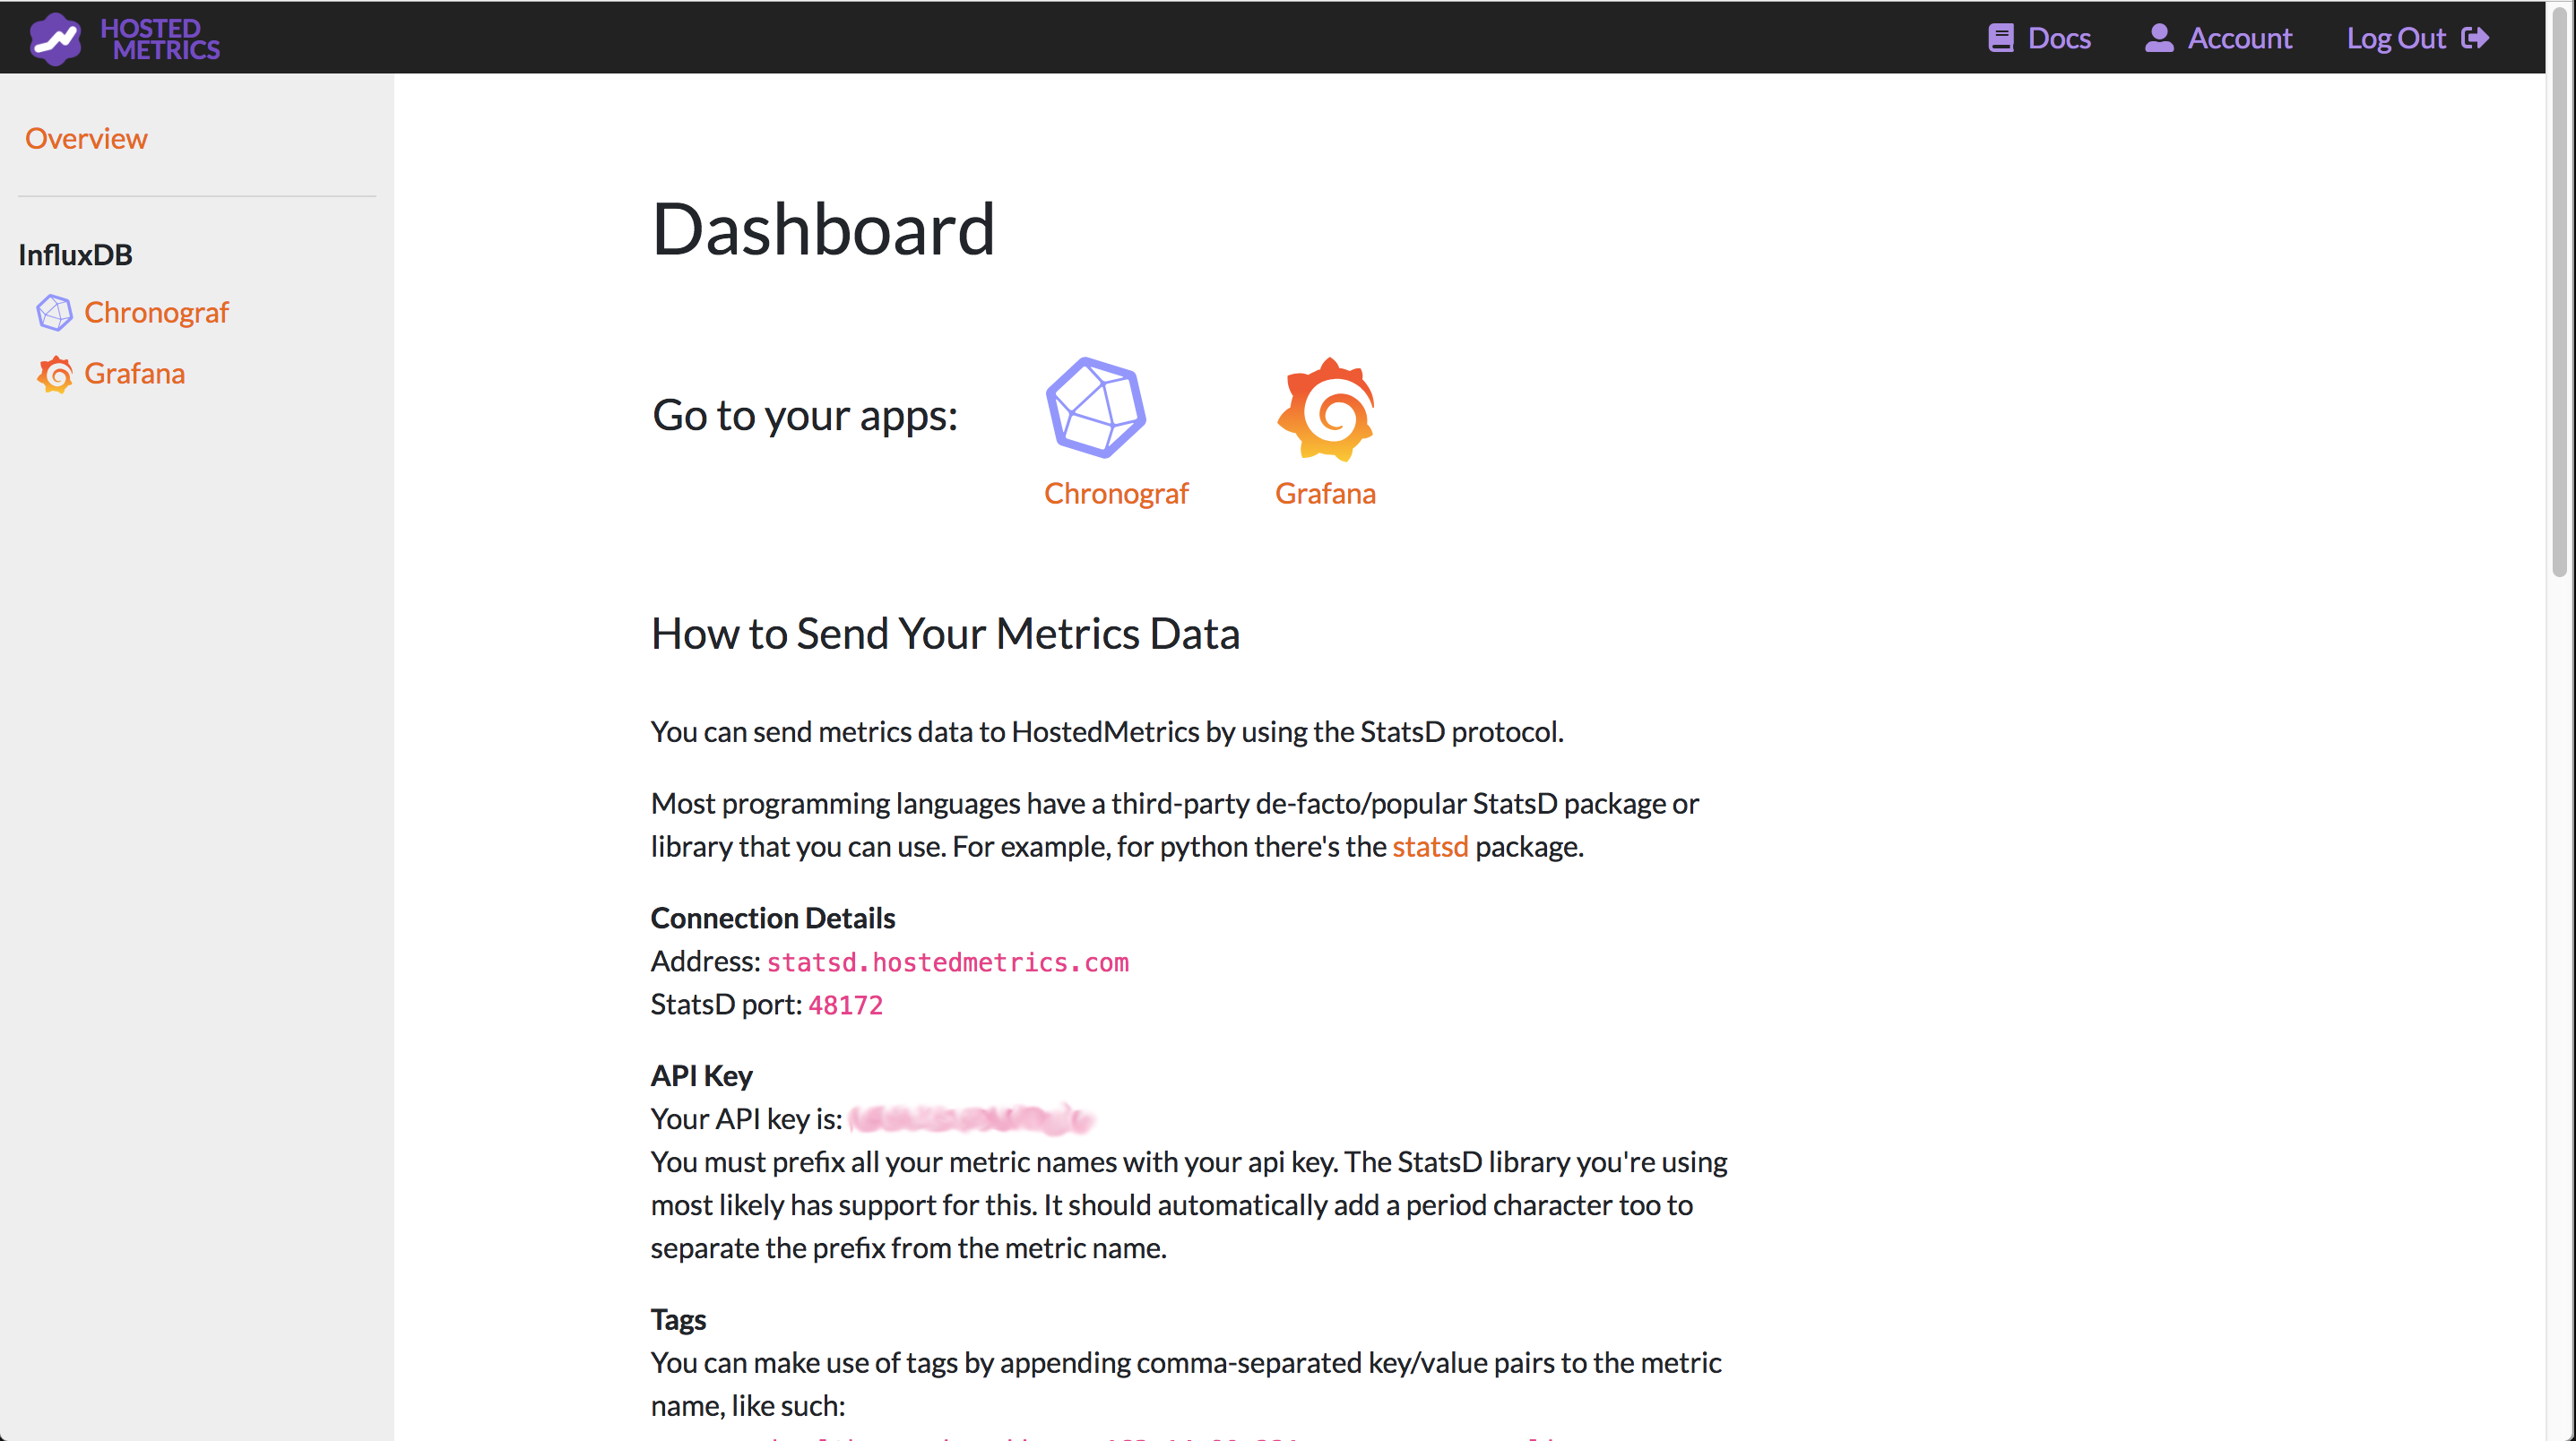Image resolution: width=2576 pixels, height=1441 pixels.
Task: Click the person icon next to Account
Action: pyautogui.click(x=2158, y=37)
